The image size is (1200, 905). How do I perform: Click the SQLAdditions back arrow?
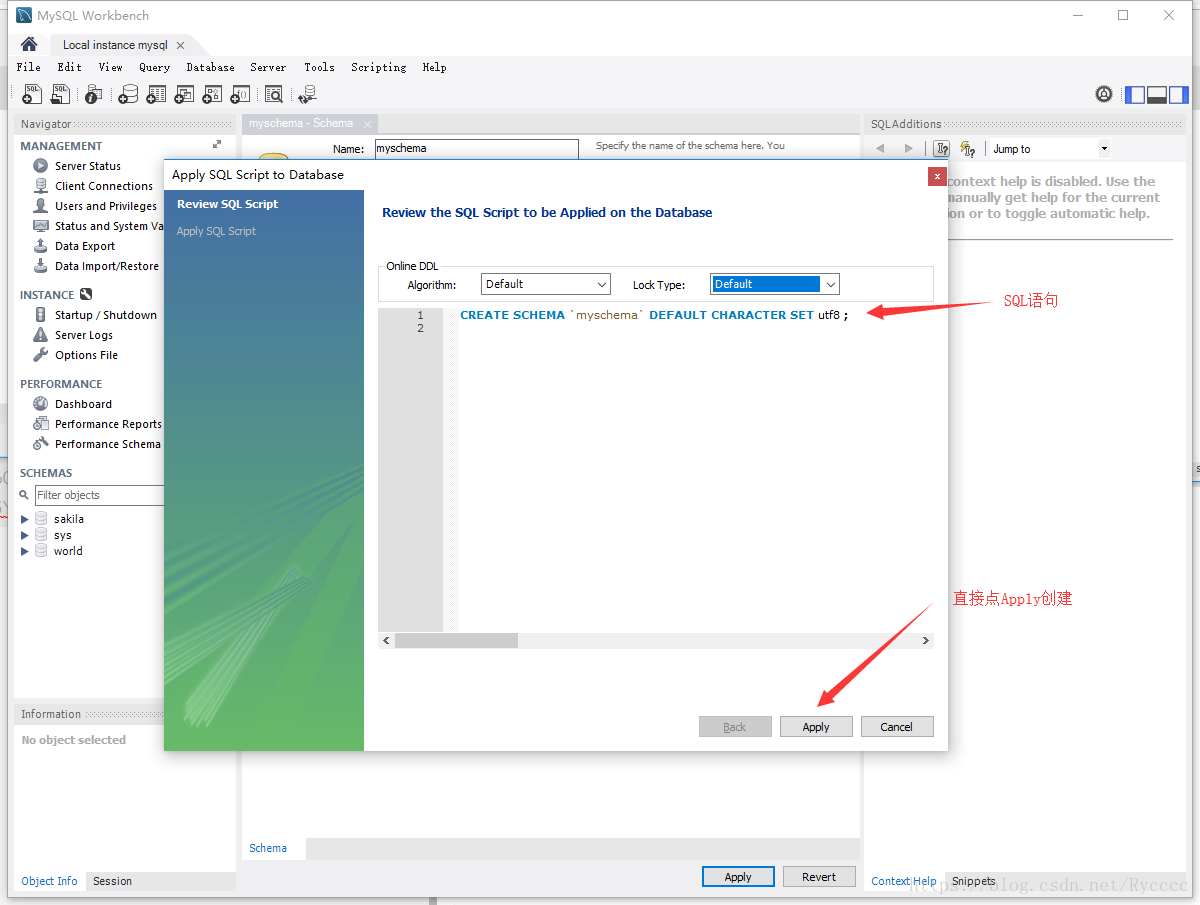pos(881,148)
